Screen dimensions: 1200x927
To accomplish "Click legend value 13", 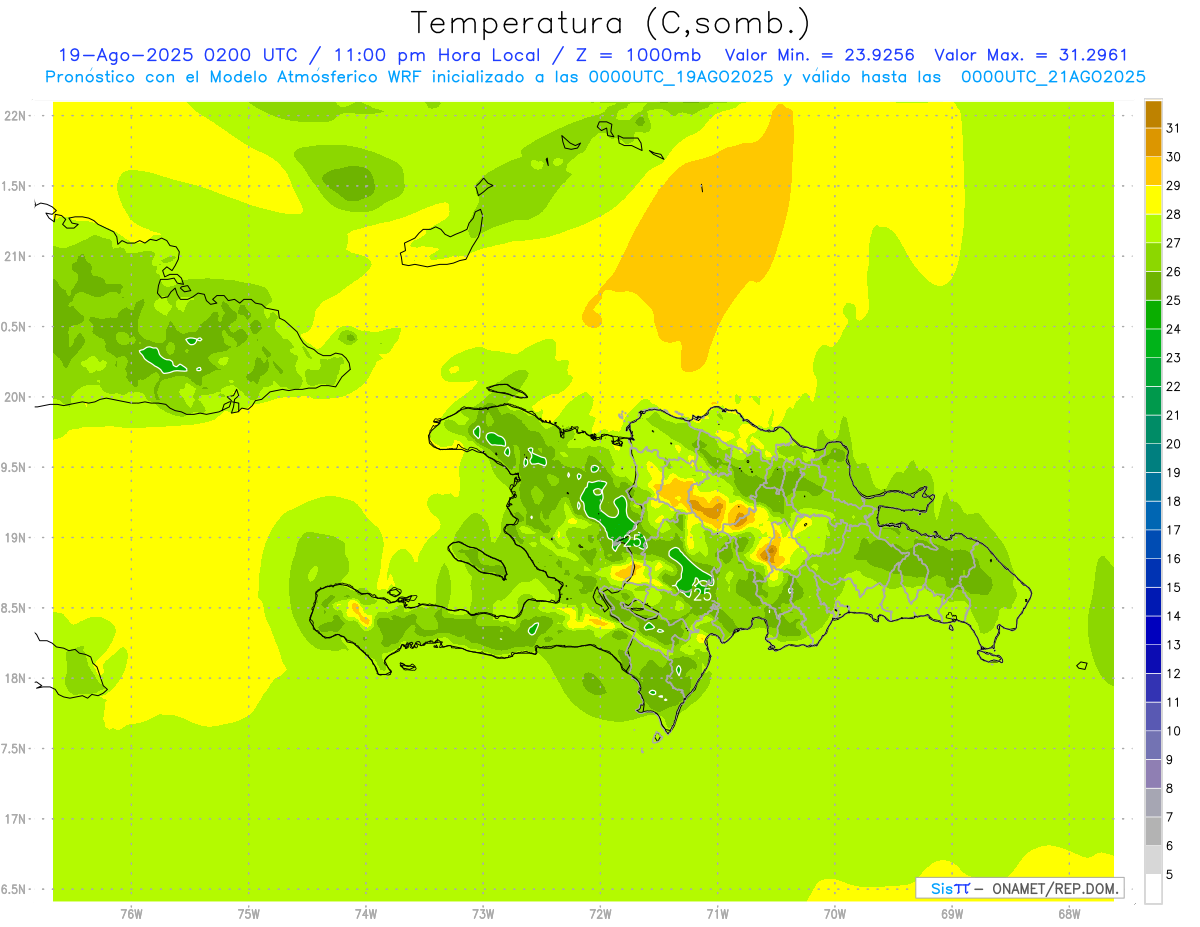I will coord(1173,645).
